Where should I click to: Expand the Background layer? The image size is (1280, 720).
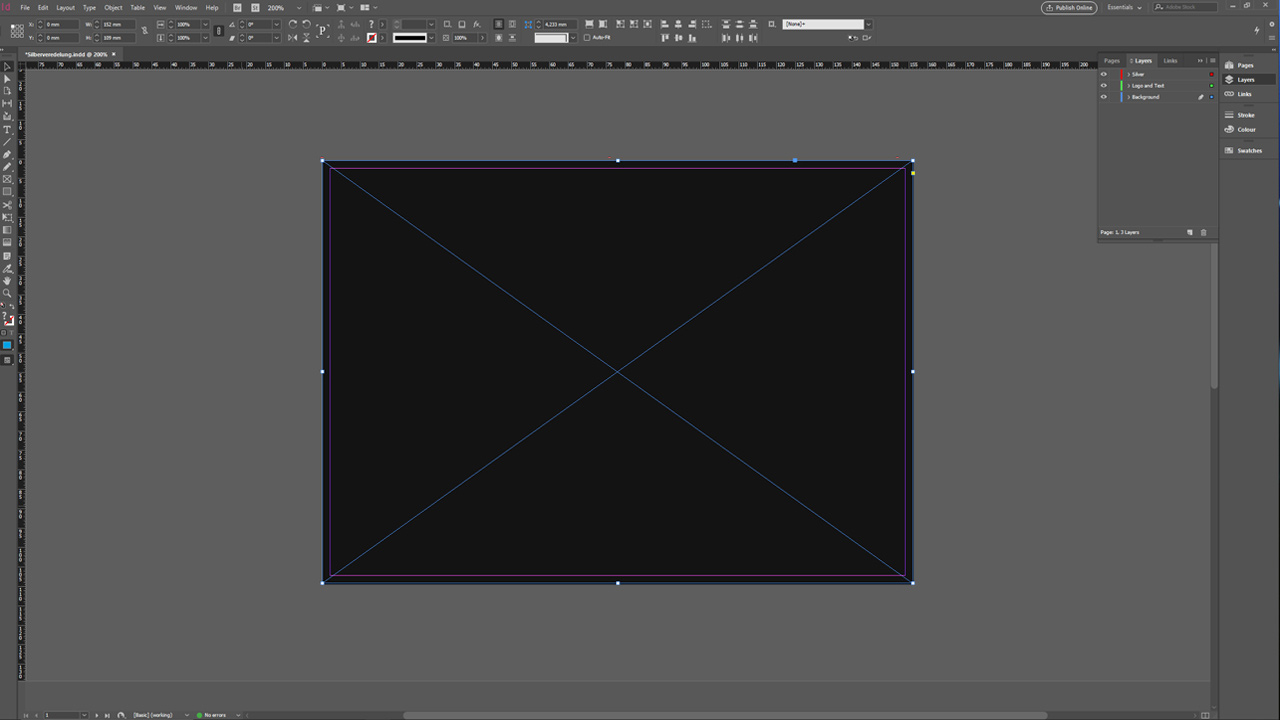[1128, 97]
